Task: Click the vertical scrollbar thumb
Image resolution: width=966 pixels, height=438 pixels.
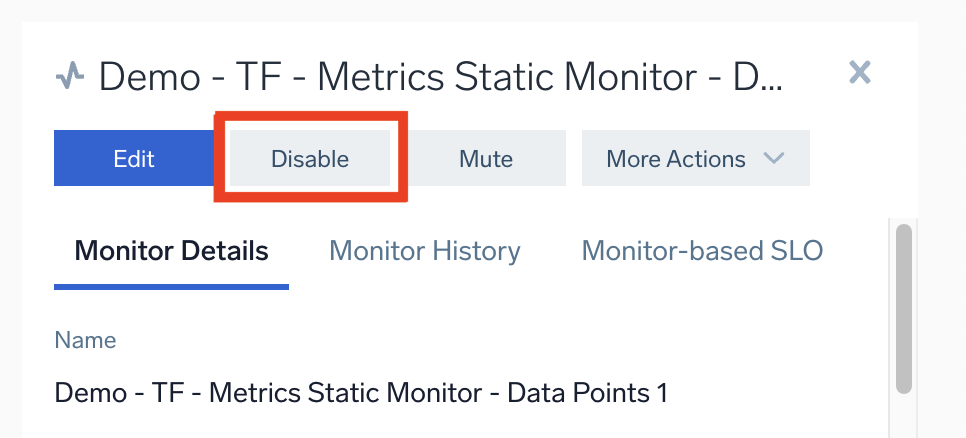Action: 904,310
